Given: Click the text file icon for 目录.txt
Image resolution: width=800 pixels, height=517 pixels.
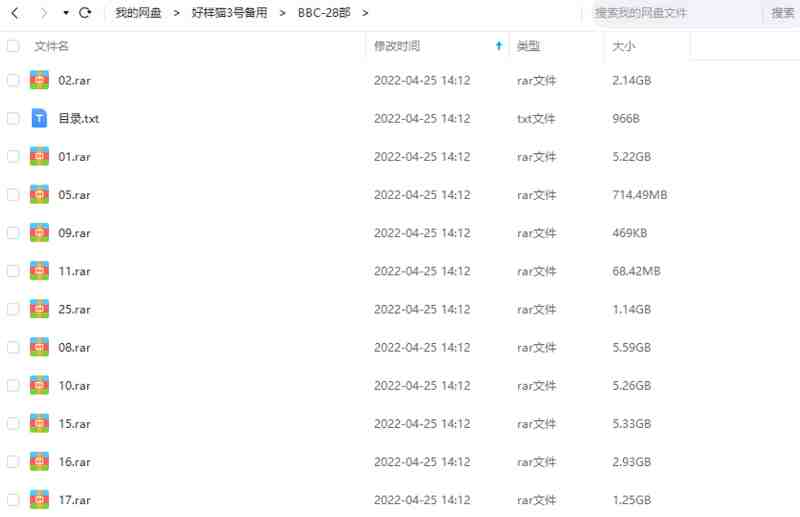Looking at the screenshot, I should (39, 118).
